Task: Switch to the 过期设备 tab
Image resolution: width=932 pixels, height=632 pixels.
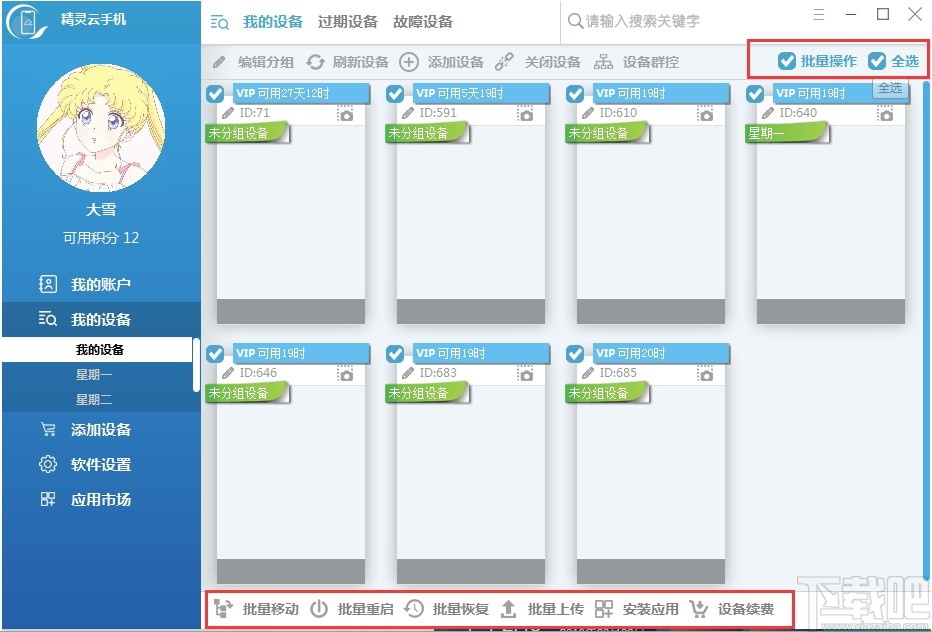Action: 348,22
